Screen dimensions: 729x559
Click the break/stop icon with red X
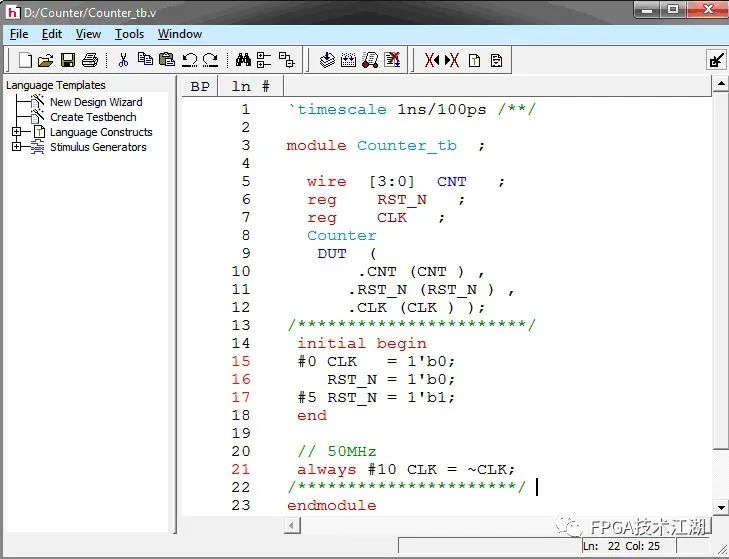tap(392, 60)
